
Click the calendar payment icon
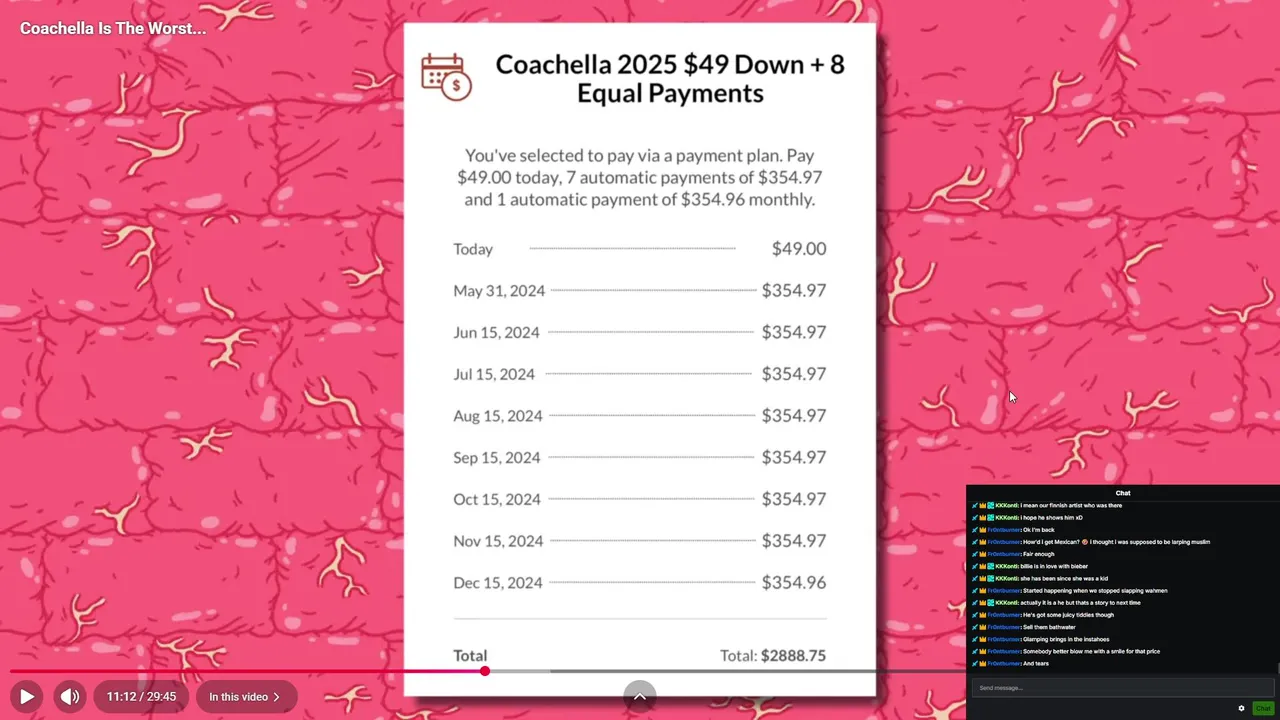[x=446, y=77]
